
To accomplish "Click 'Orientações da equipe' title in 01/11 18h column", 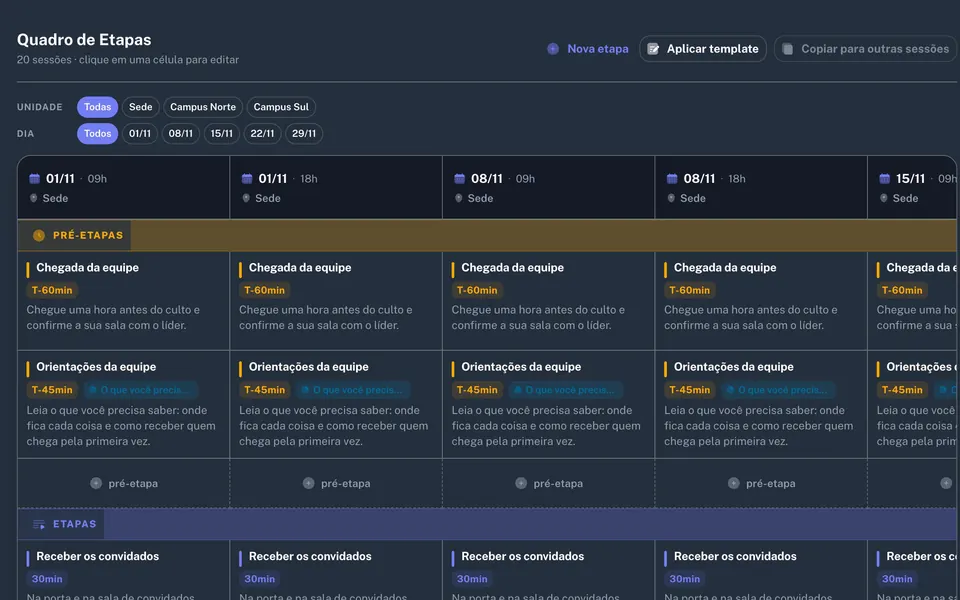I will coord(309,367).
